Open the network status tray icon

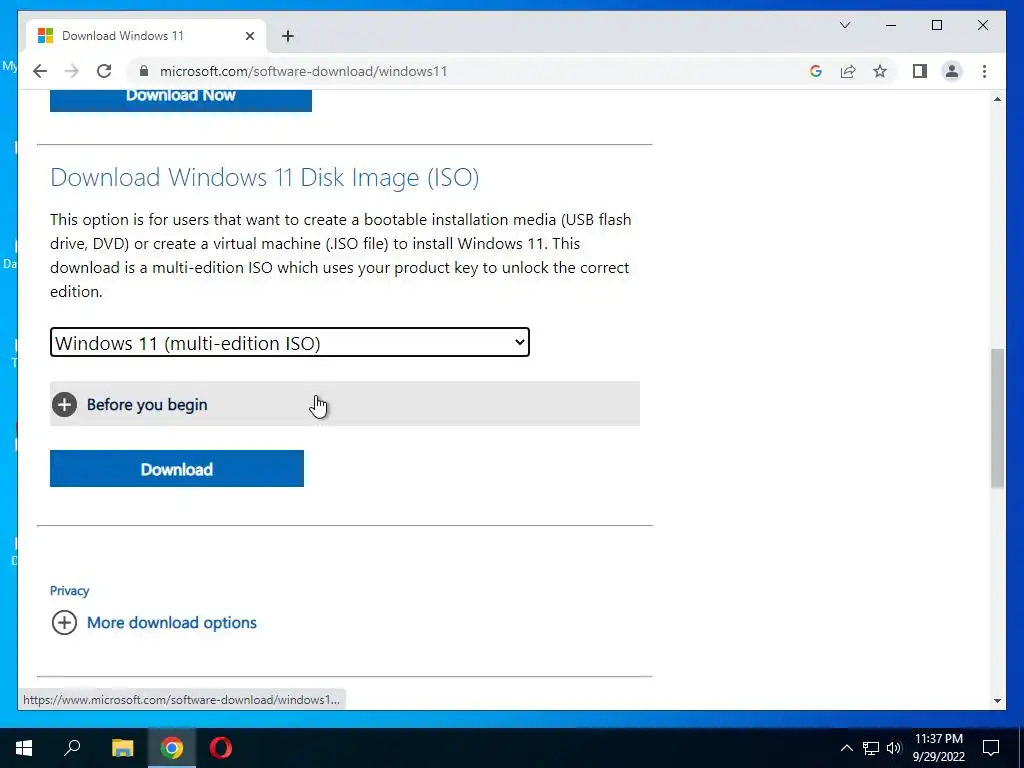[871, 748]
